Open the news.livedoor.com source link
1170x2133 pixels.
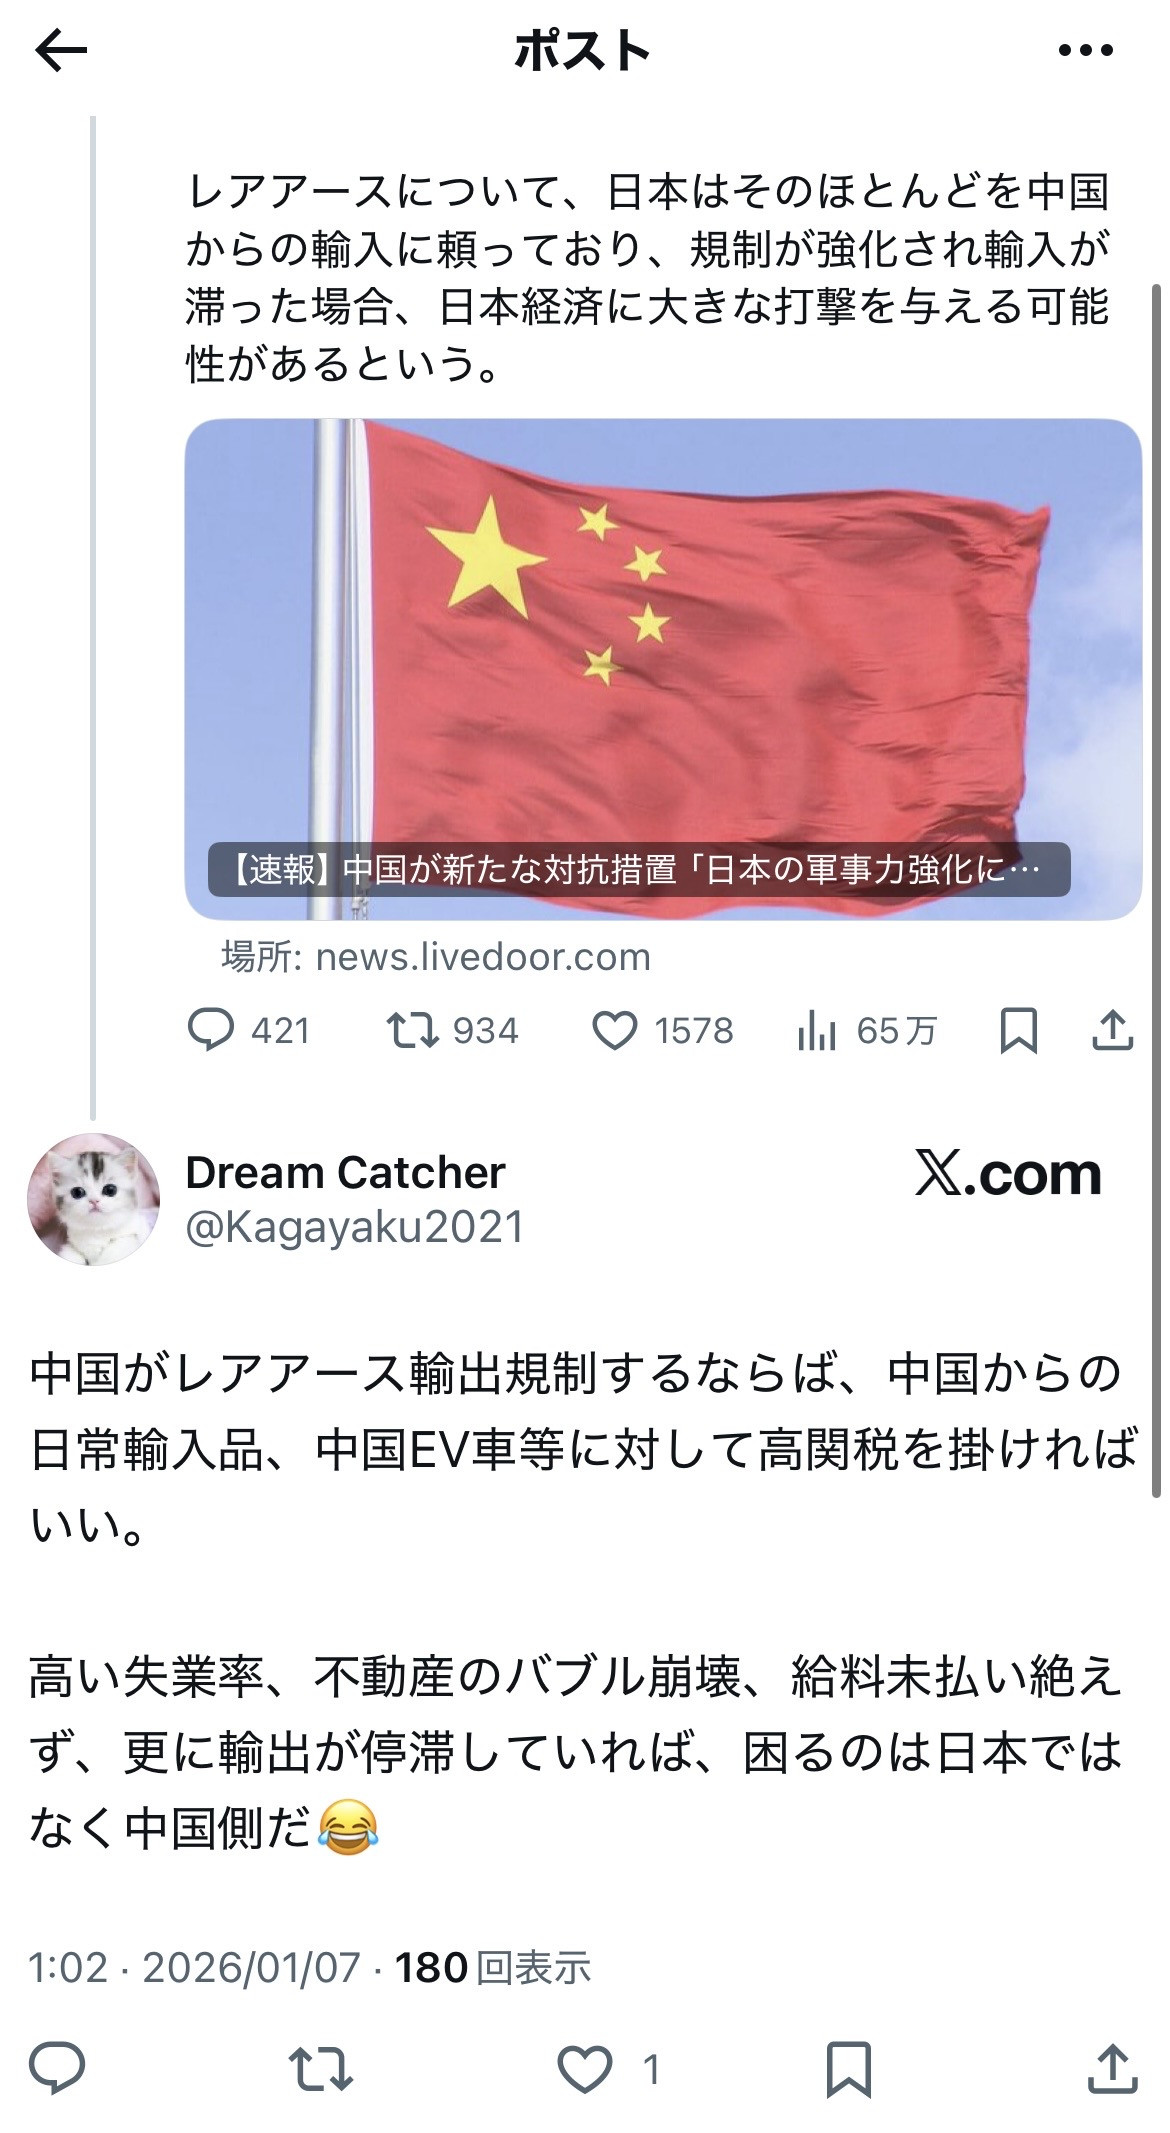coord(436,957)
